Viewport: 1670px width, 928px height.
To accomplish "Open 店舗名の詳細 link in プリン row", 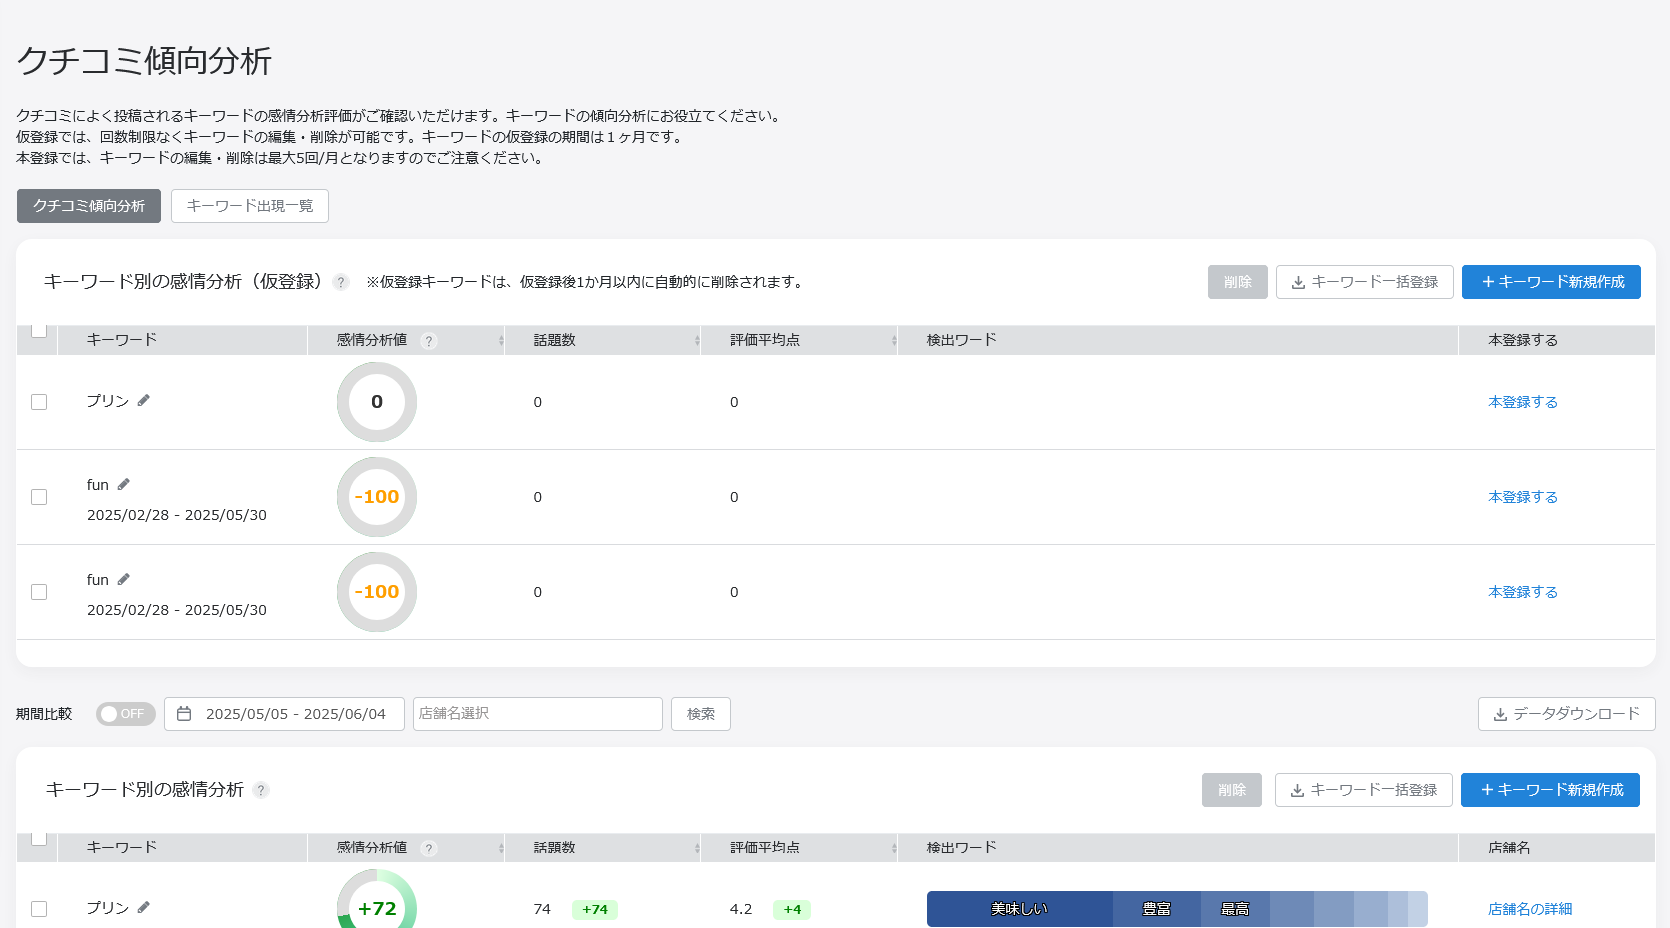I will click(x=1529, y=909).
